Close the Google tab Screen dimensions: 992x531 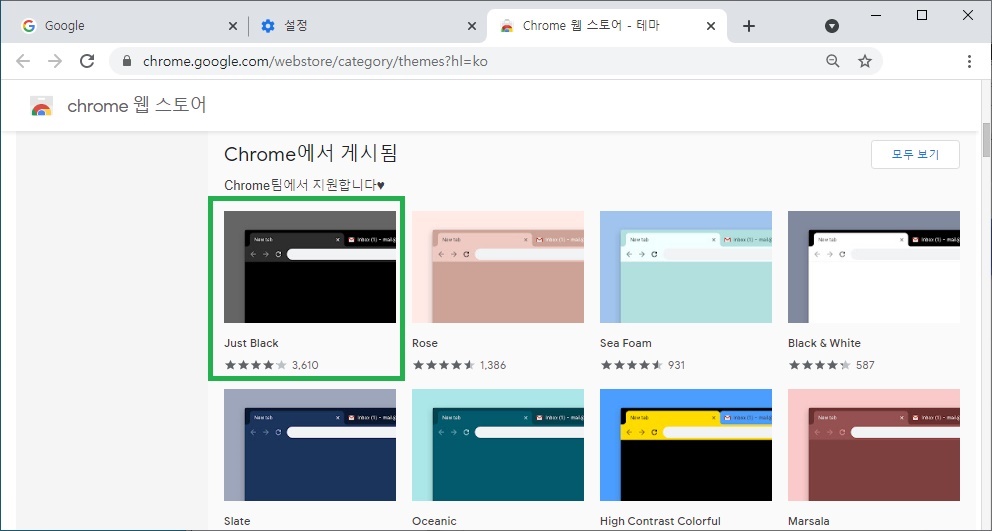click(233, 26)
